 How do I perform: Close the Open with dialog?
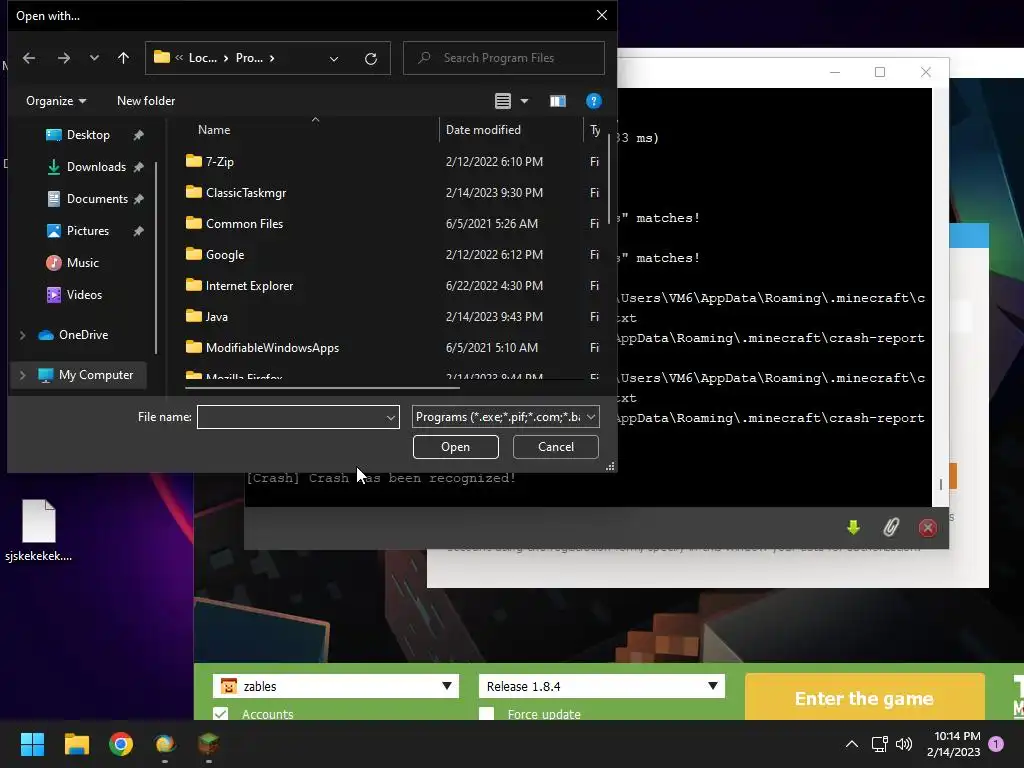point(602,15)
